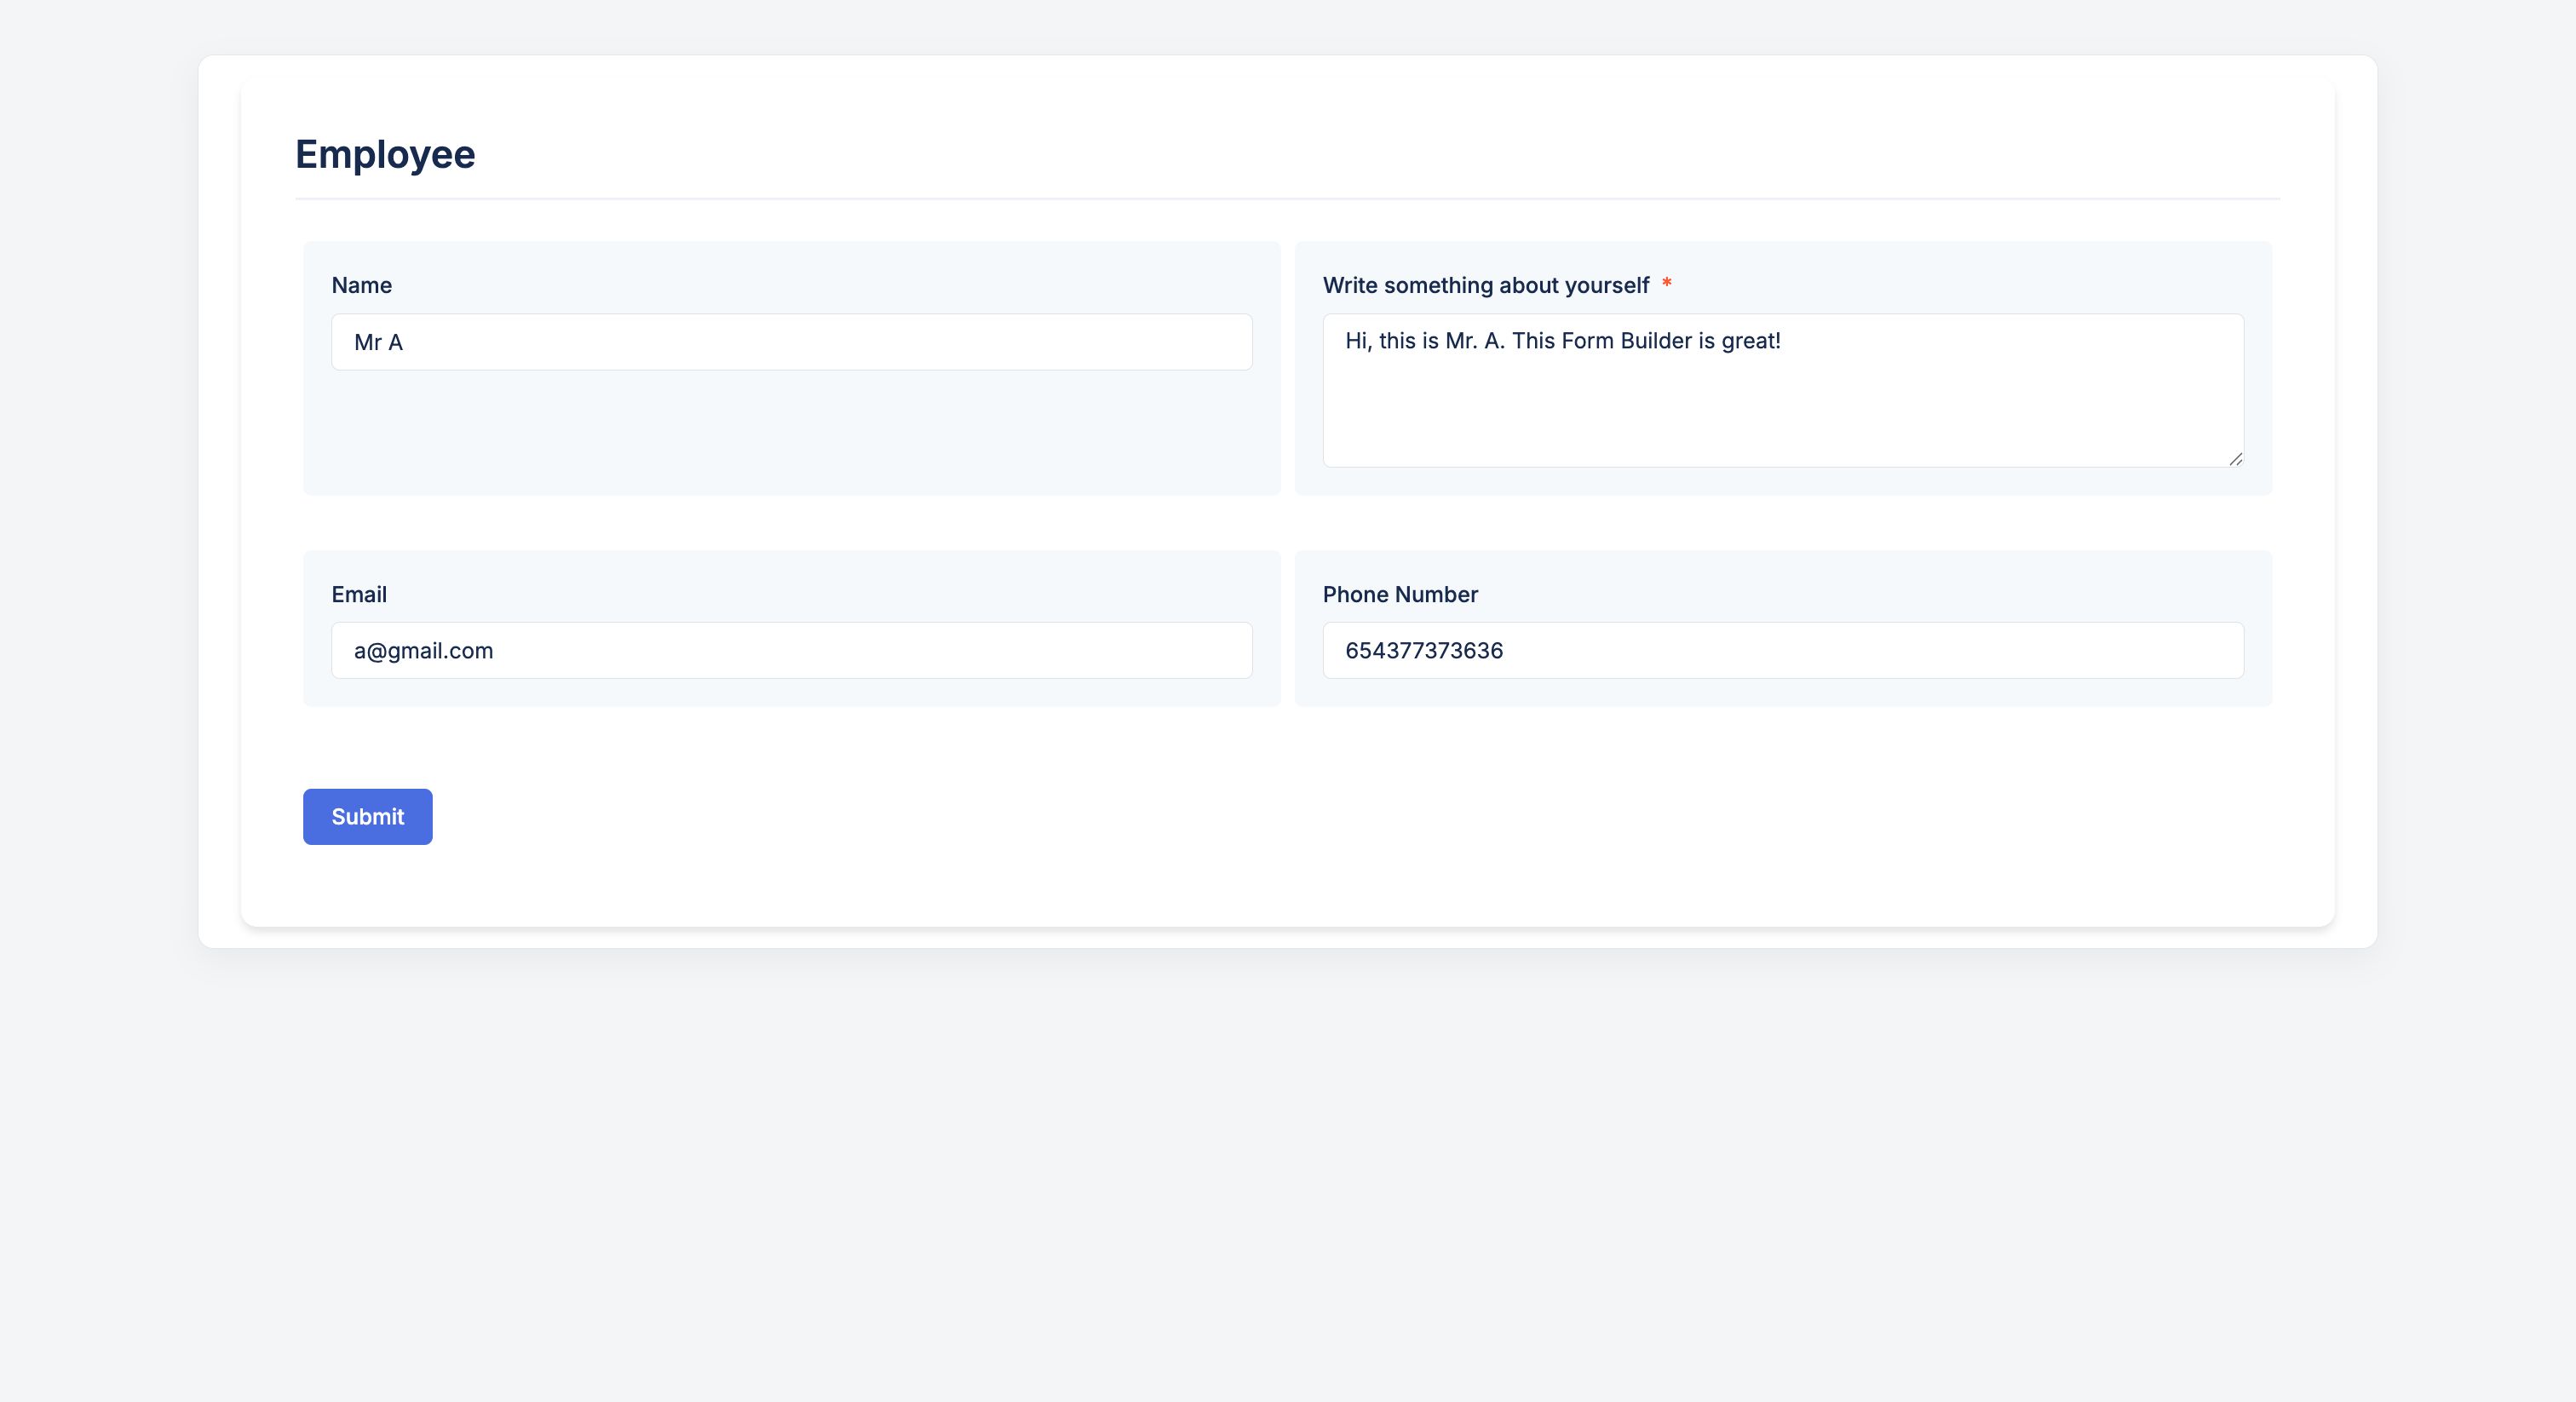Click the Employee form heading
The width and height of the screenshot is (2576, 1402).
point(385,154)
